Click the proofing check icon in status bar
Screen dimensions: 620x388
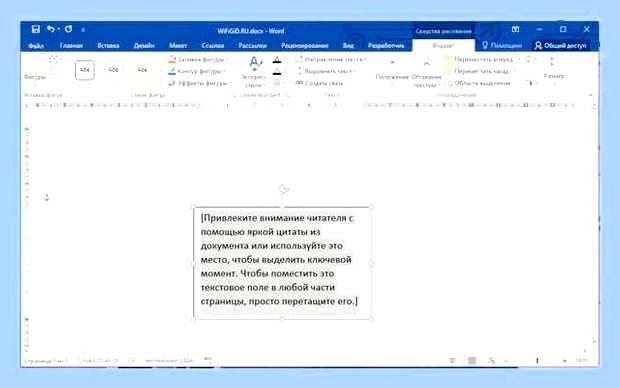click(132, 361)
